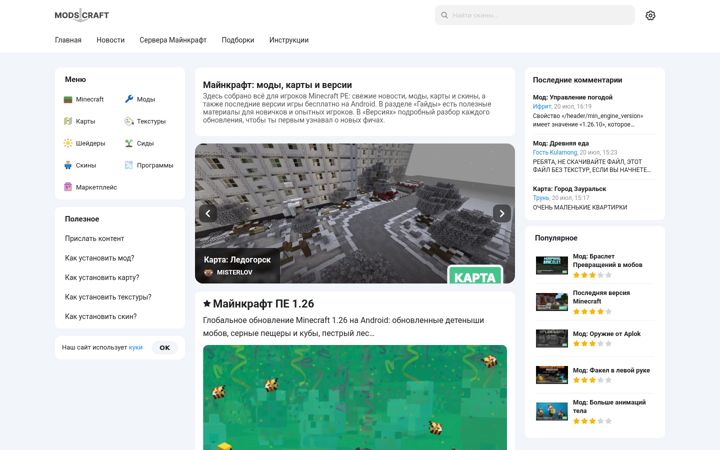Open Мод: Оружие от Aplok
This screenshot has height=450, width=720.
pyautogui.click(x=607, y=334)
